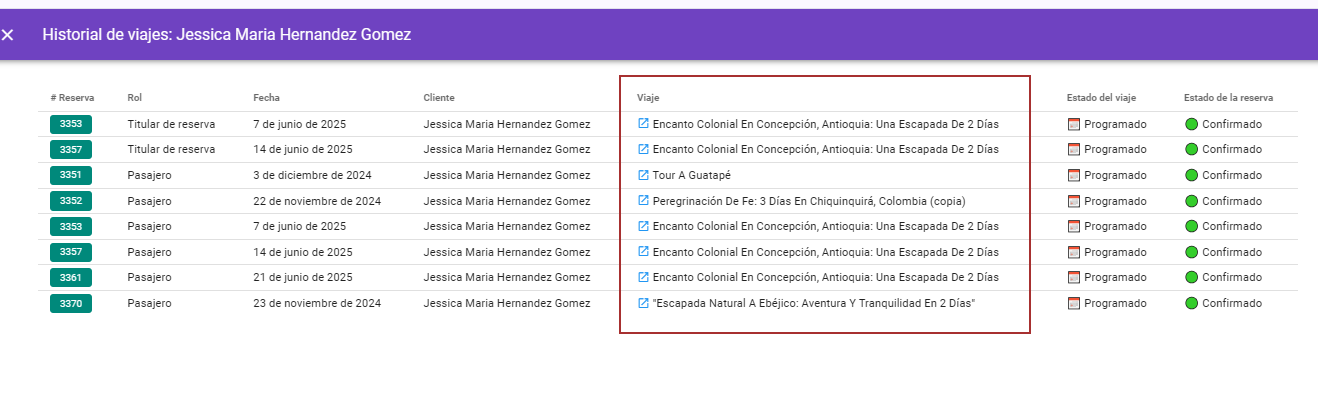Follow the Escapada Natural A Ebéjico link
Screen dimensions: 1318x411
point(813,303)
